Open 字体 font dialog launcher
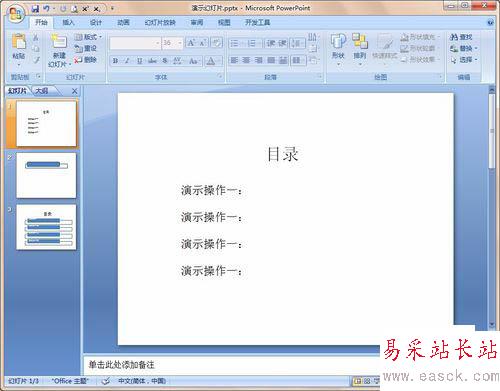Viewport: 500px width, 391px height. [220, 77]
